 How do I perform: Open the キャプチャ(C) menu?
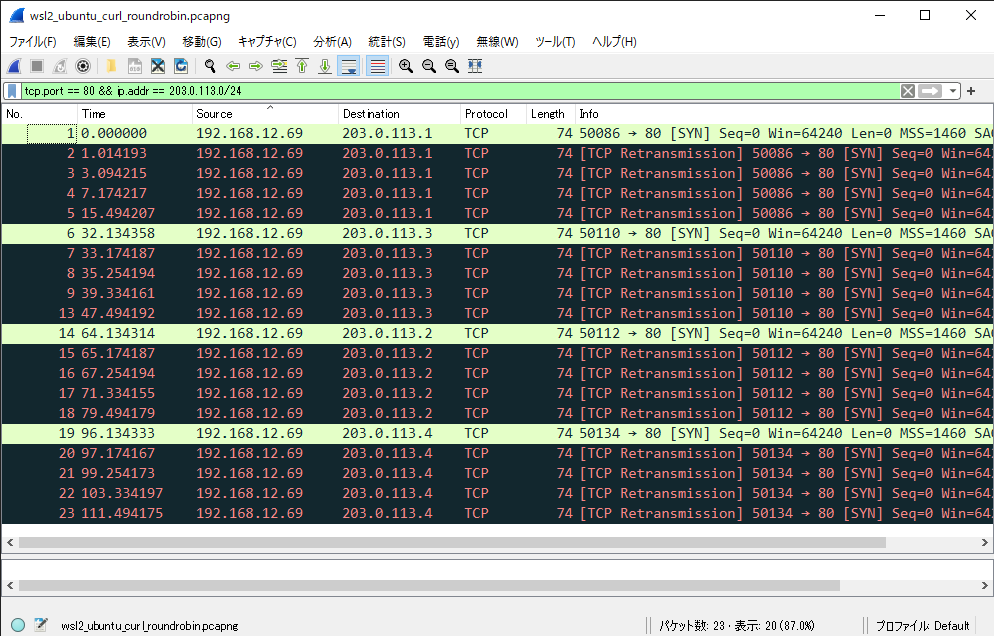point(267,42)
